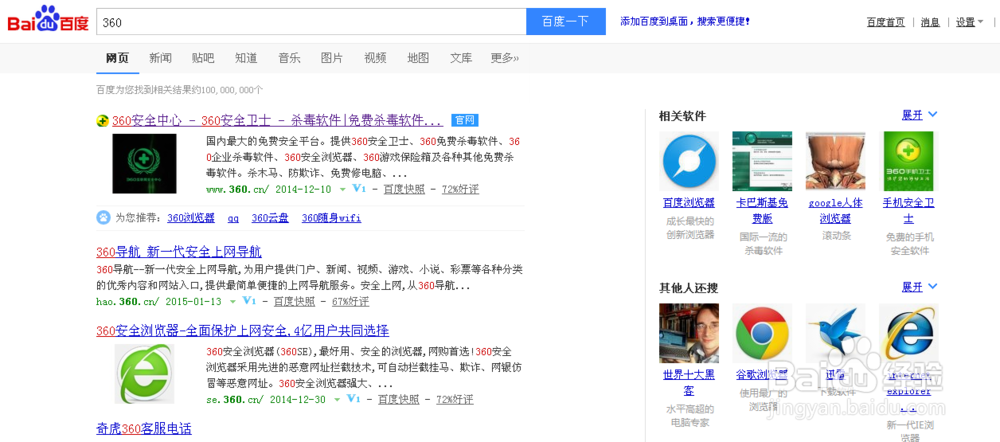Screen dimensions: 1000x442
Task: Open 百度快照 for se.360.cn result
Action: (x=399, y=400)
